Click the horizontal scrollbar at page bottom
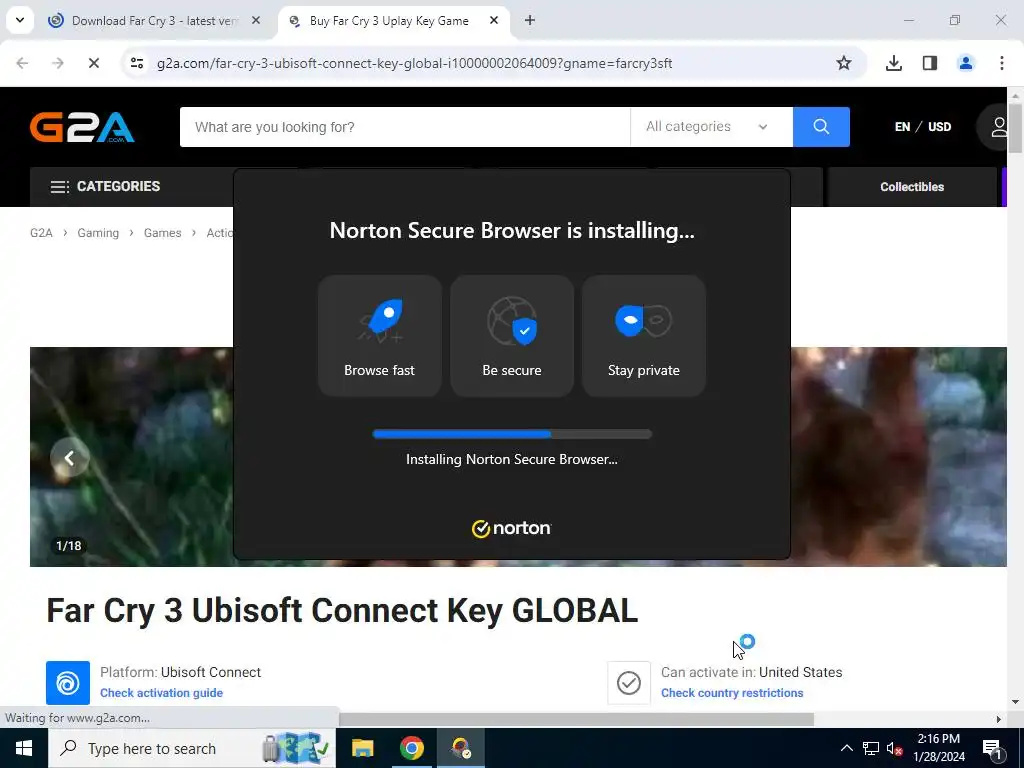This screenshot has width=1024, height=768. pyautogui.click(x=576, y=719)
